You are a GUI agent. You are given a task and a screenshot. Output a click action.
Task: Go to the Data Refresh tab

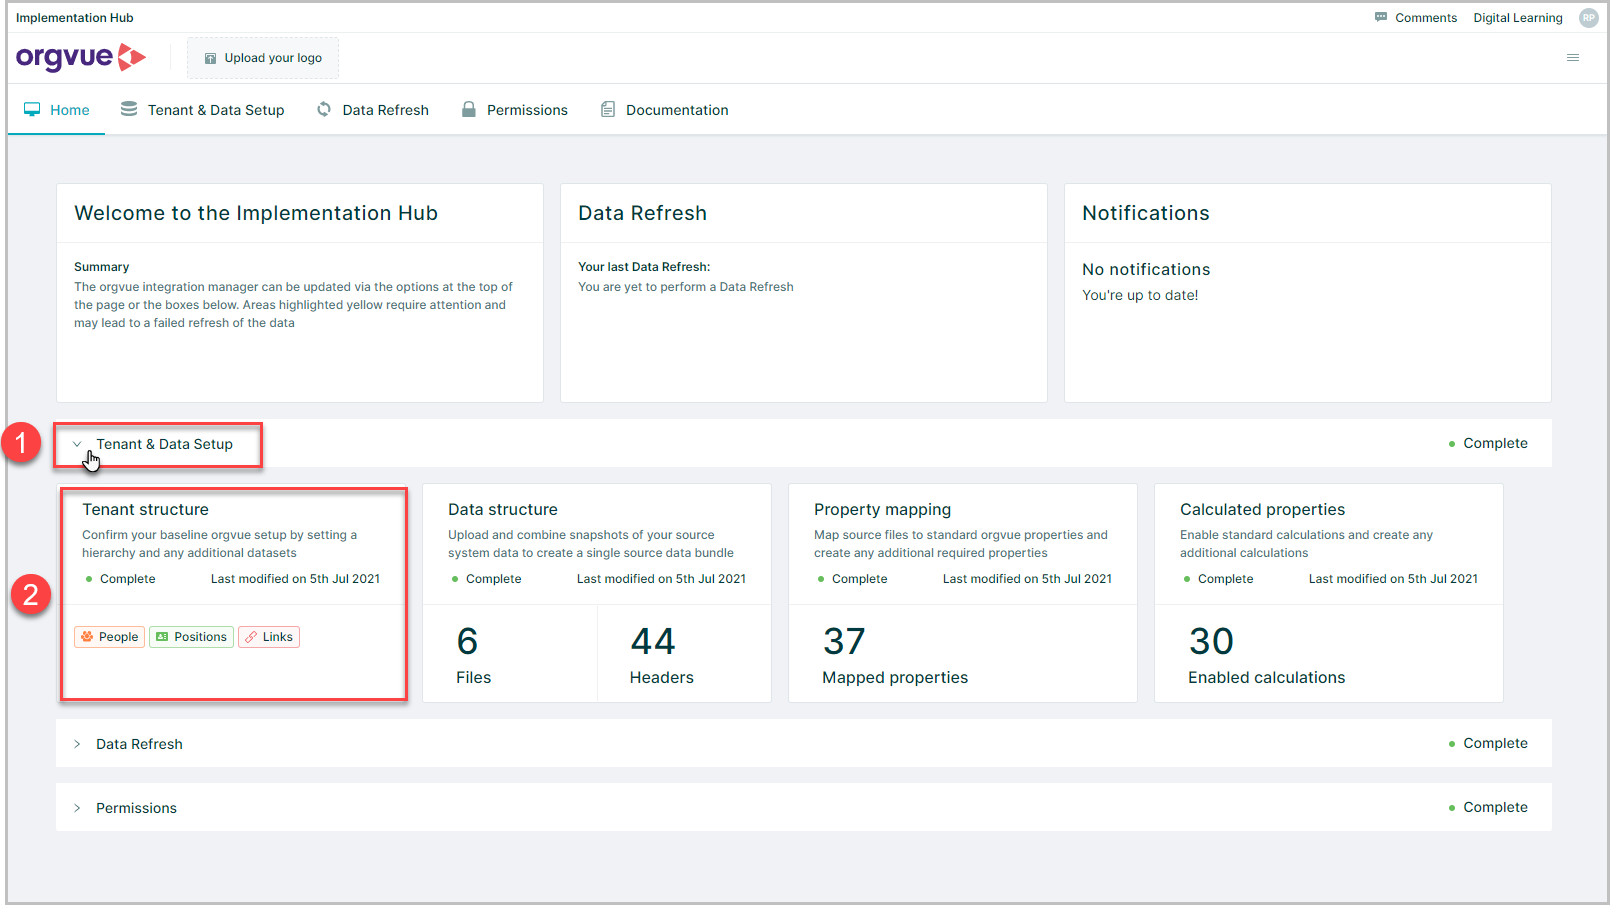(x=373, y=110)
